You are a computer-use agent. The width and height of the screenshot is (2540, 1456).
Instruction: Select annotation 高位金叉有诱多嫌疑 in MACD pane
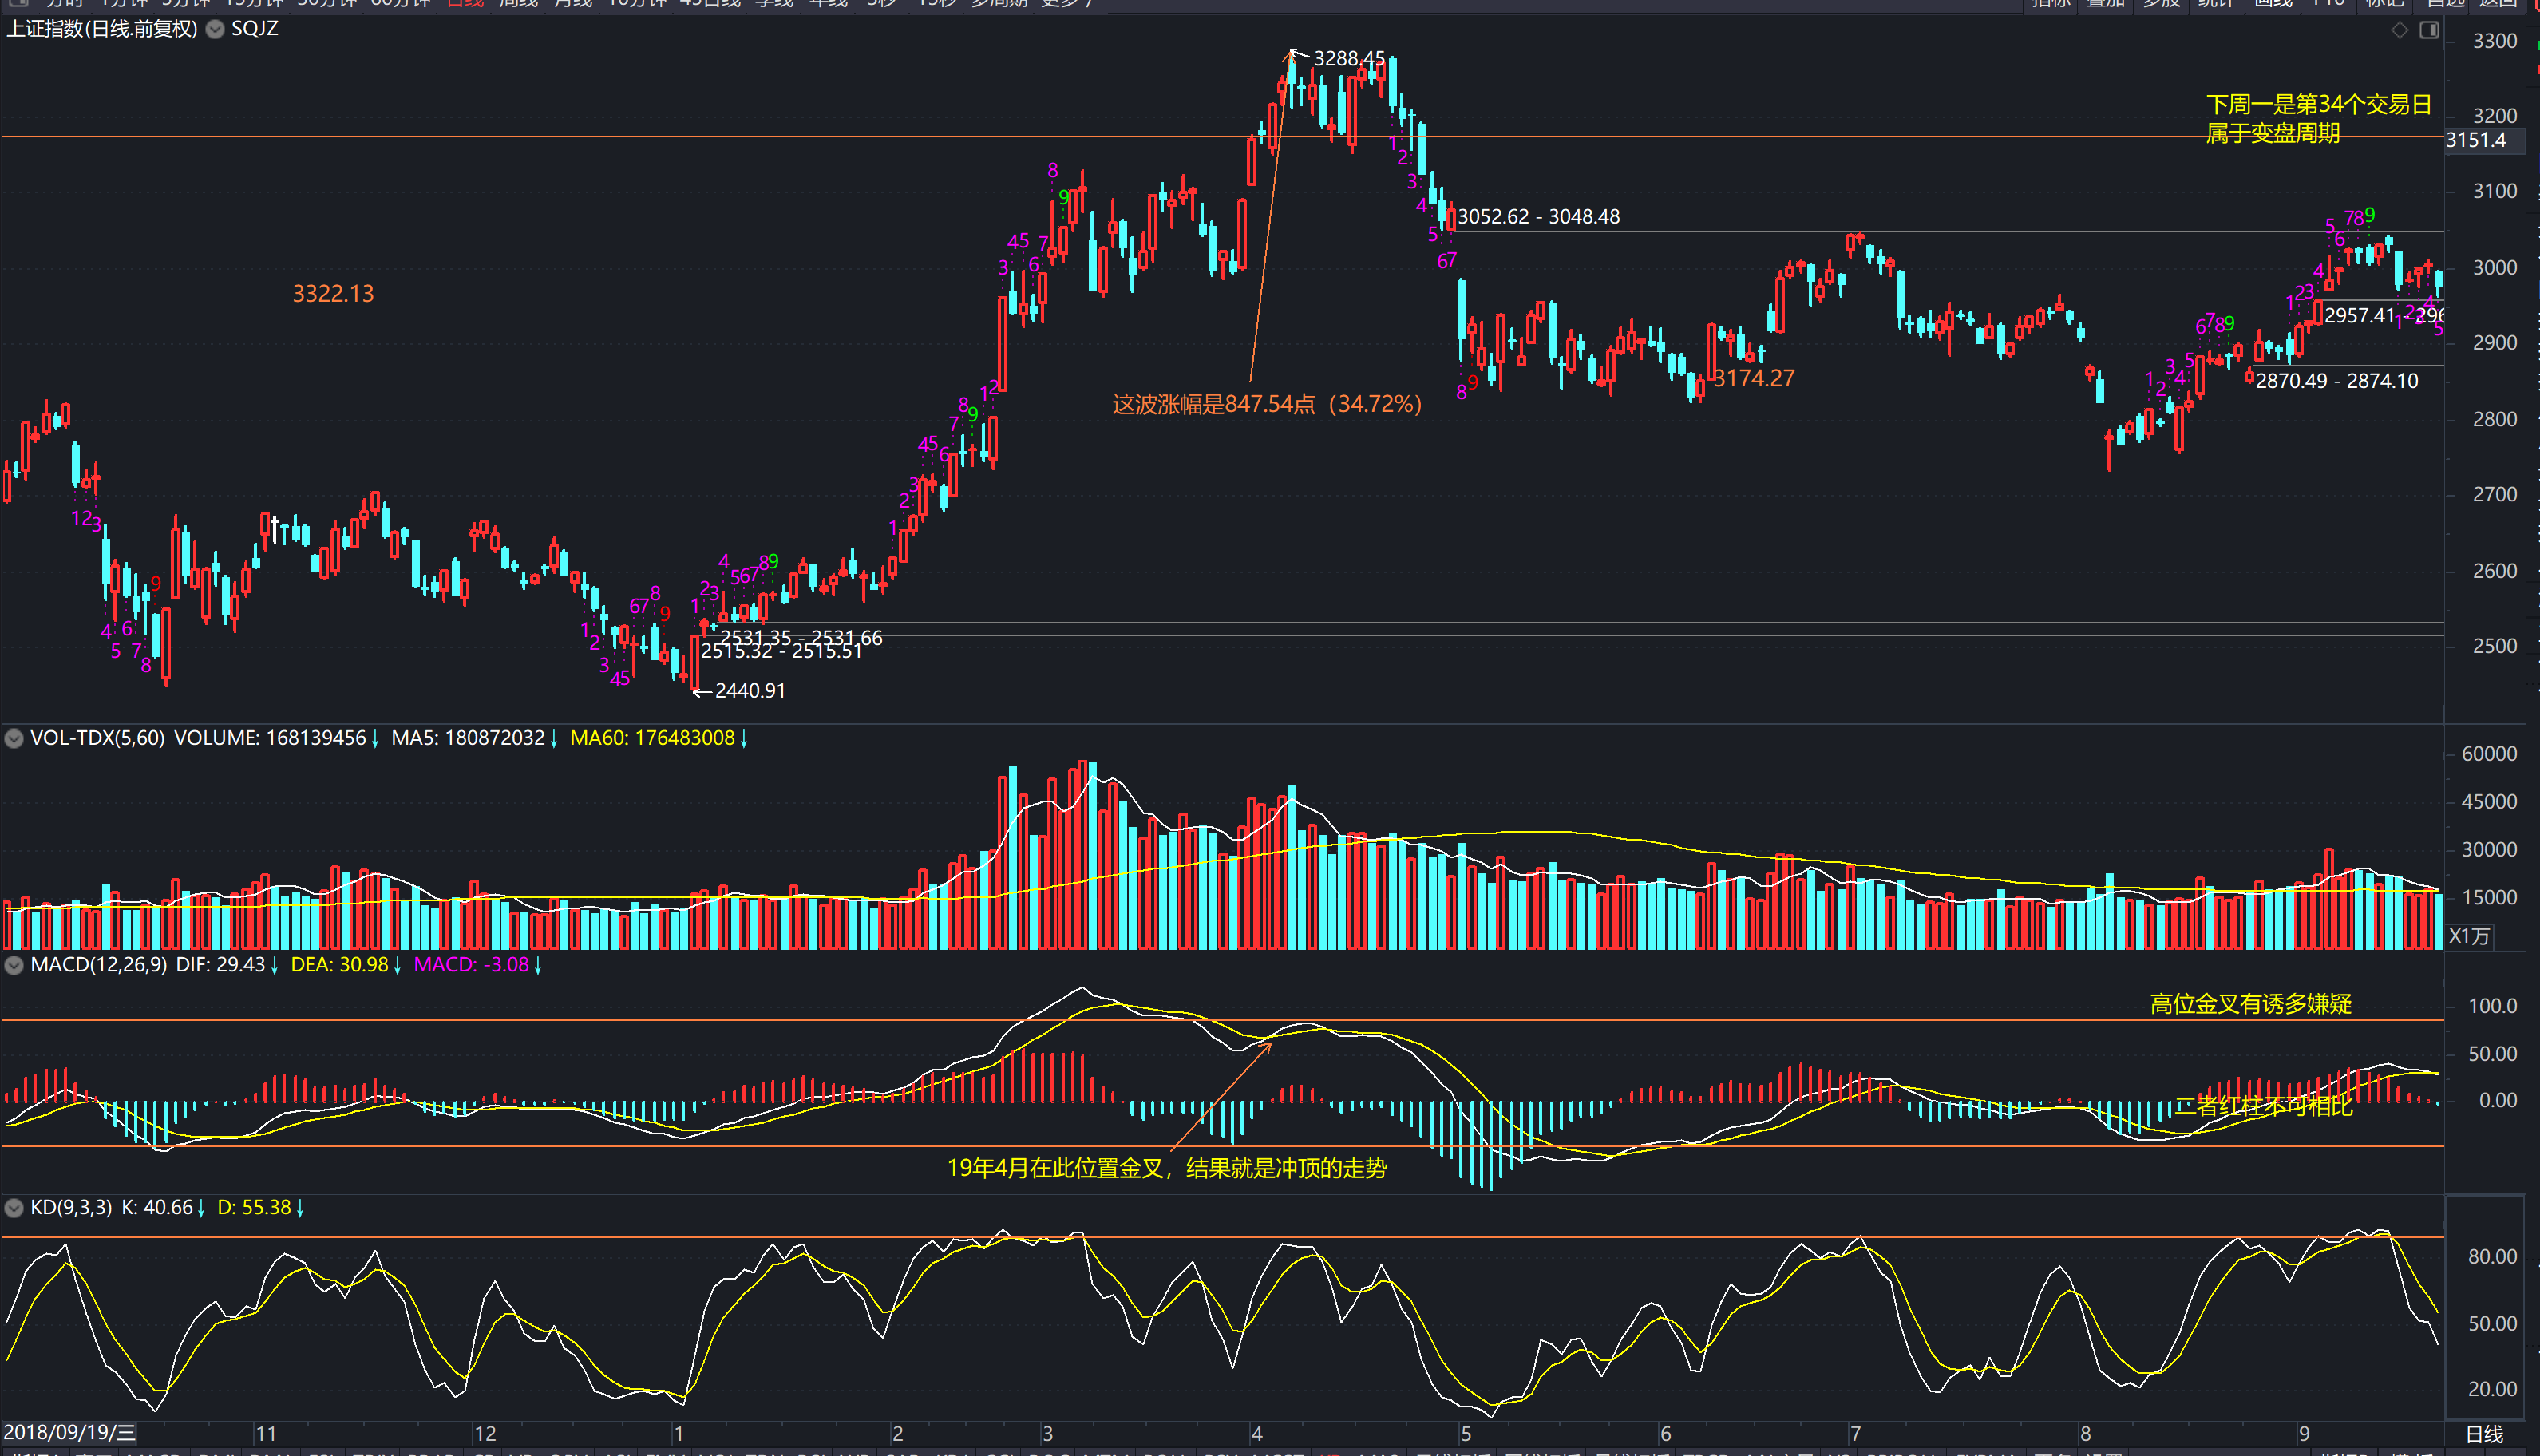pos(2250,1004)
